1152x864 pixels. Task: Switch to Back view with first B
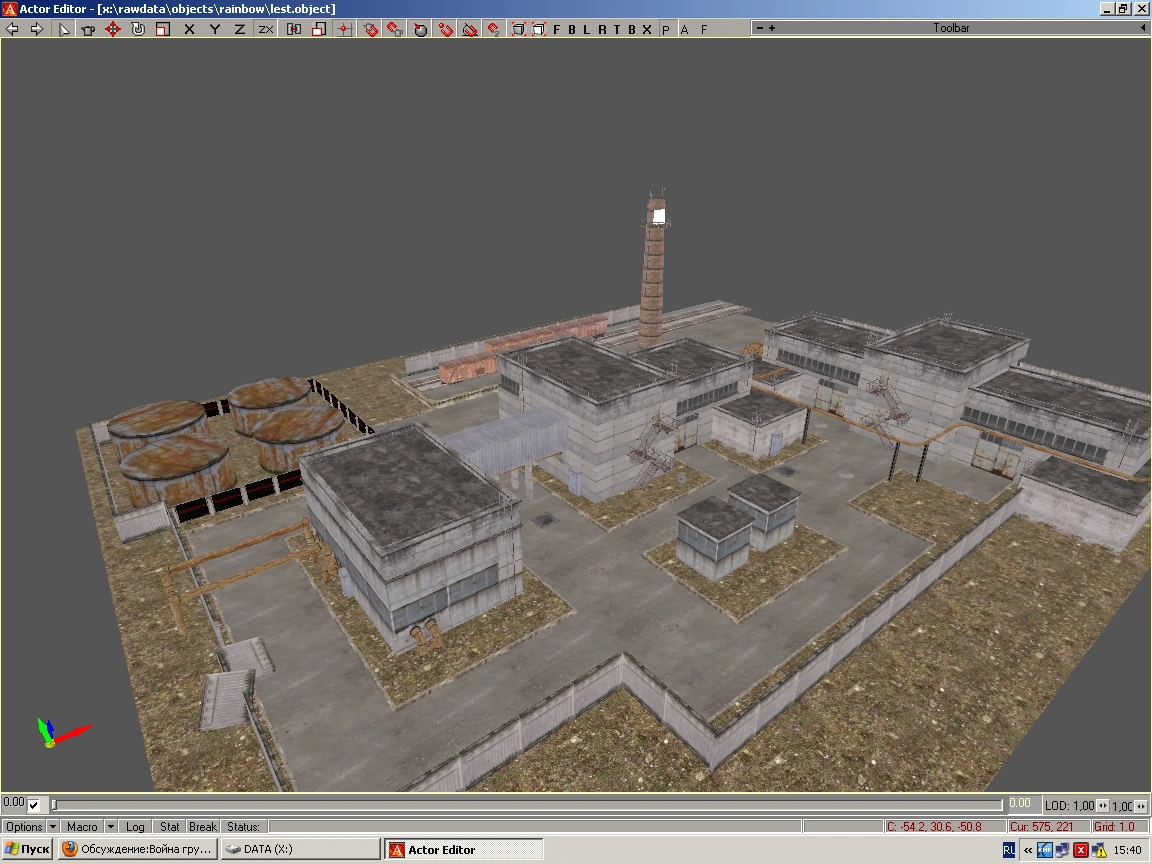coord(572,29)
